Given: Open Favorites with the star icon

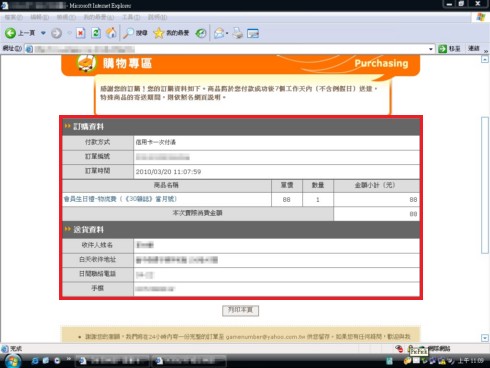Looking at the screenshot, I should coord(171,33).
